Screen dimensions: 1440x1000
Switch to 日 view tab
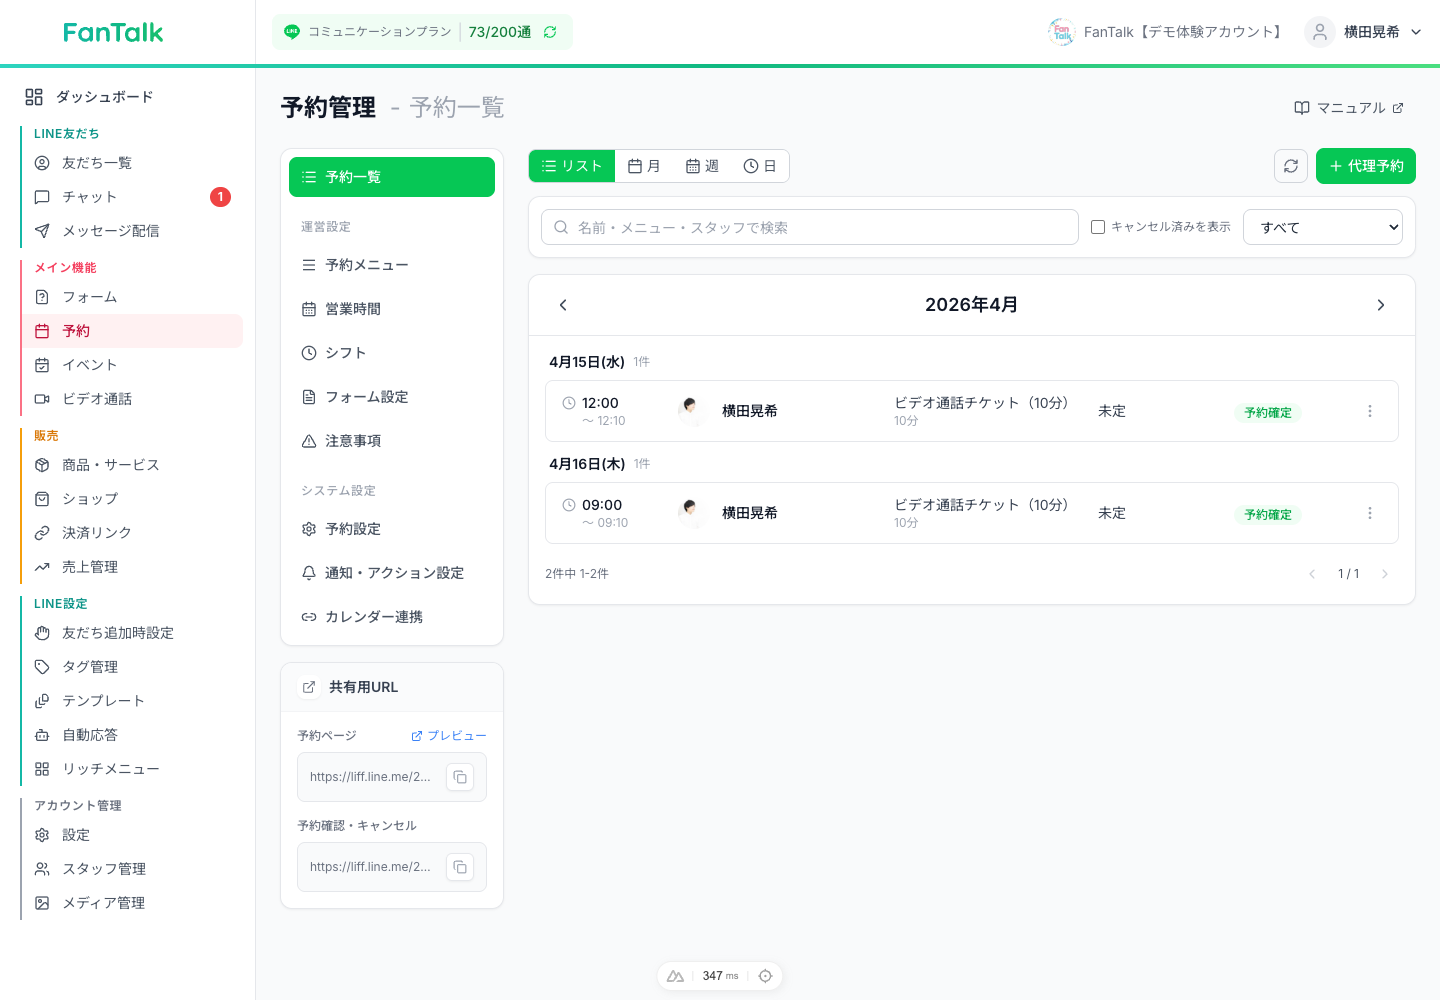tap(760, 166)
